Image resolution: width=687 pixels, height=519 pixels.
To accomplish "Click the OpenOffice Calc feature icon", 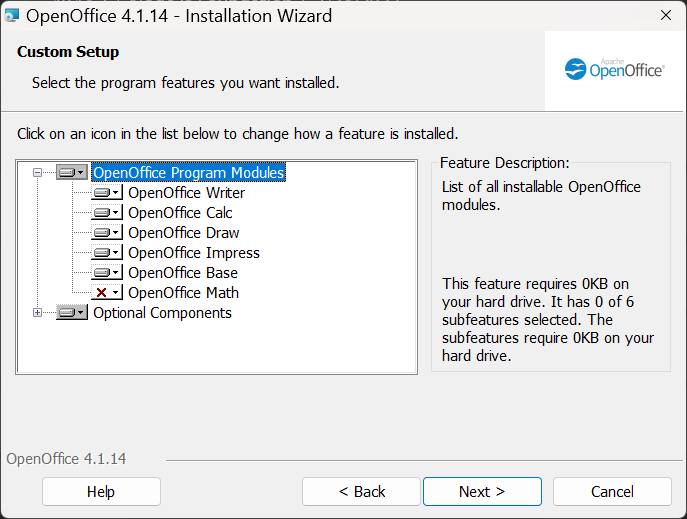I will click(x=106, y=213).
